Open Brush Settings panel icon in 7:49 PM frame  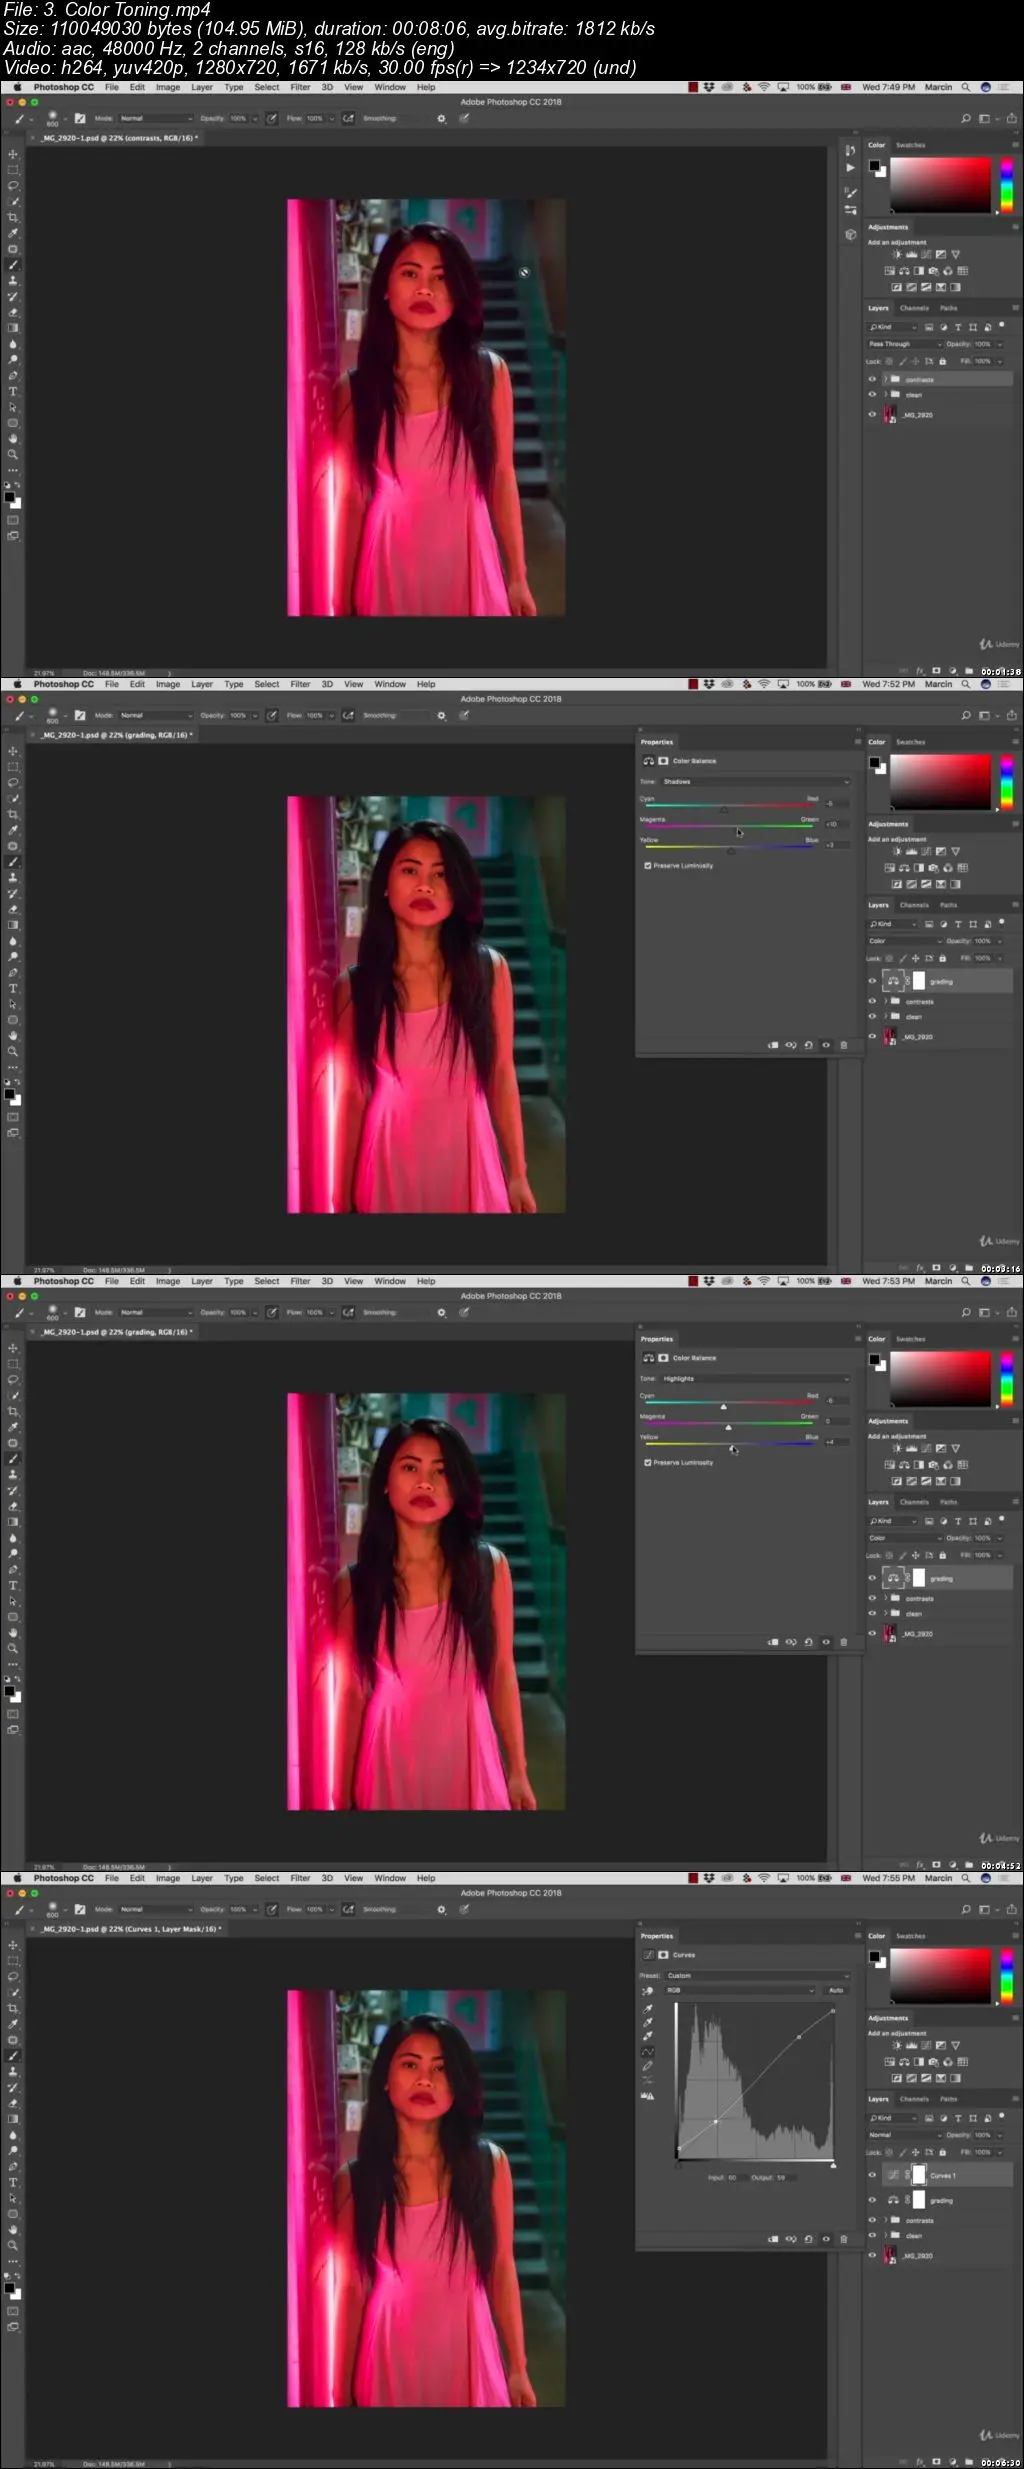(850, 193)
